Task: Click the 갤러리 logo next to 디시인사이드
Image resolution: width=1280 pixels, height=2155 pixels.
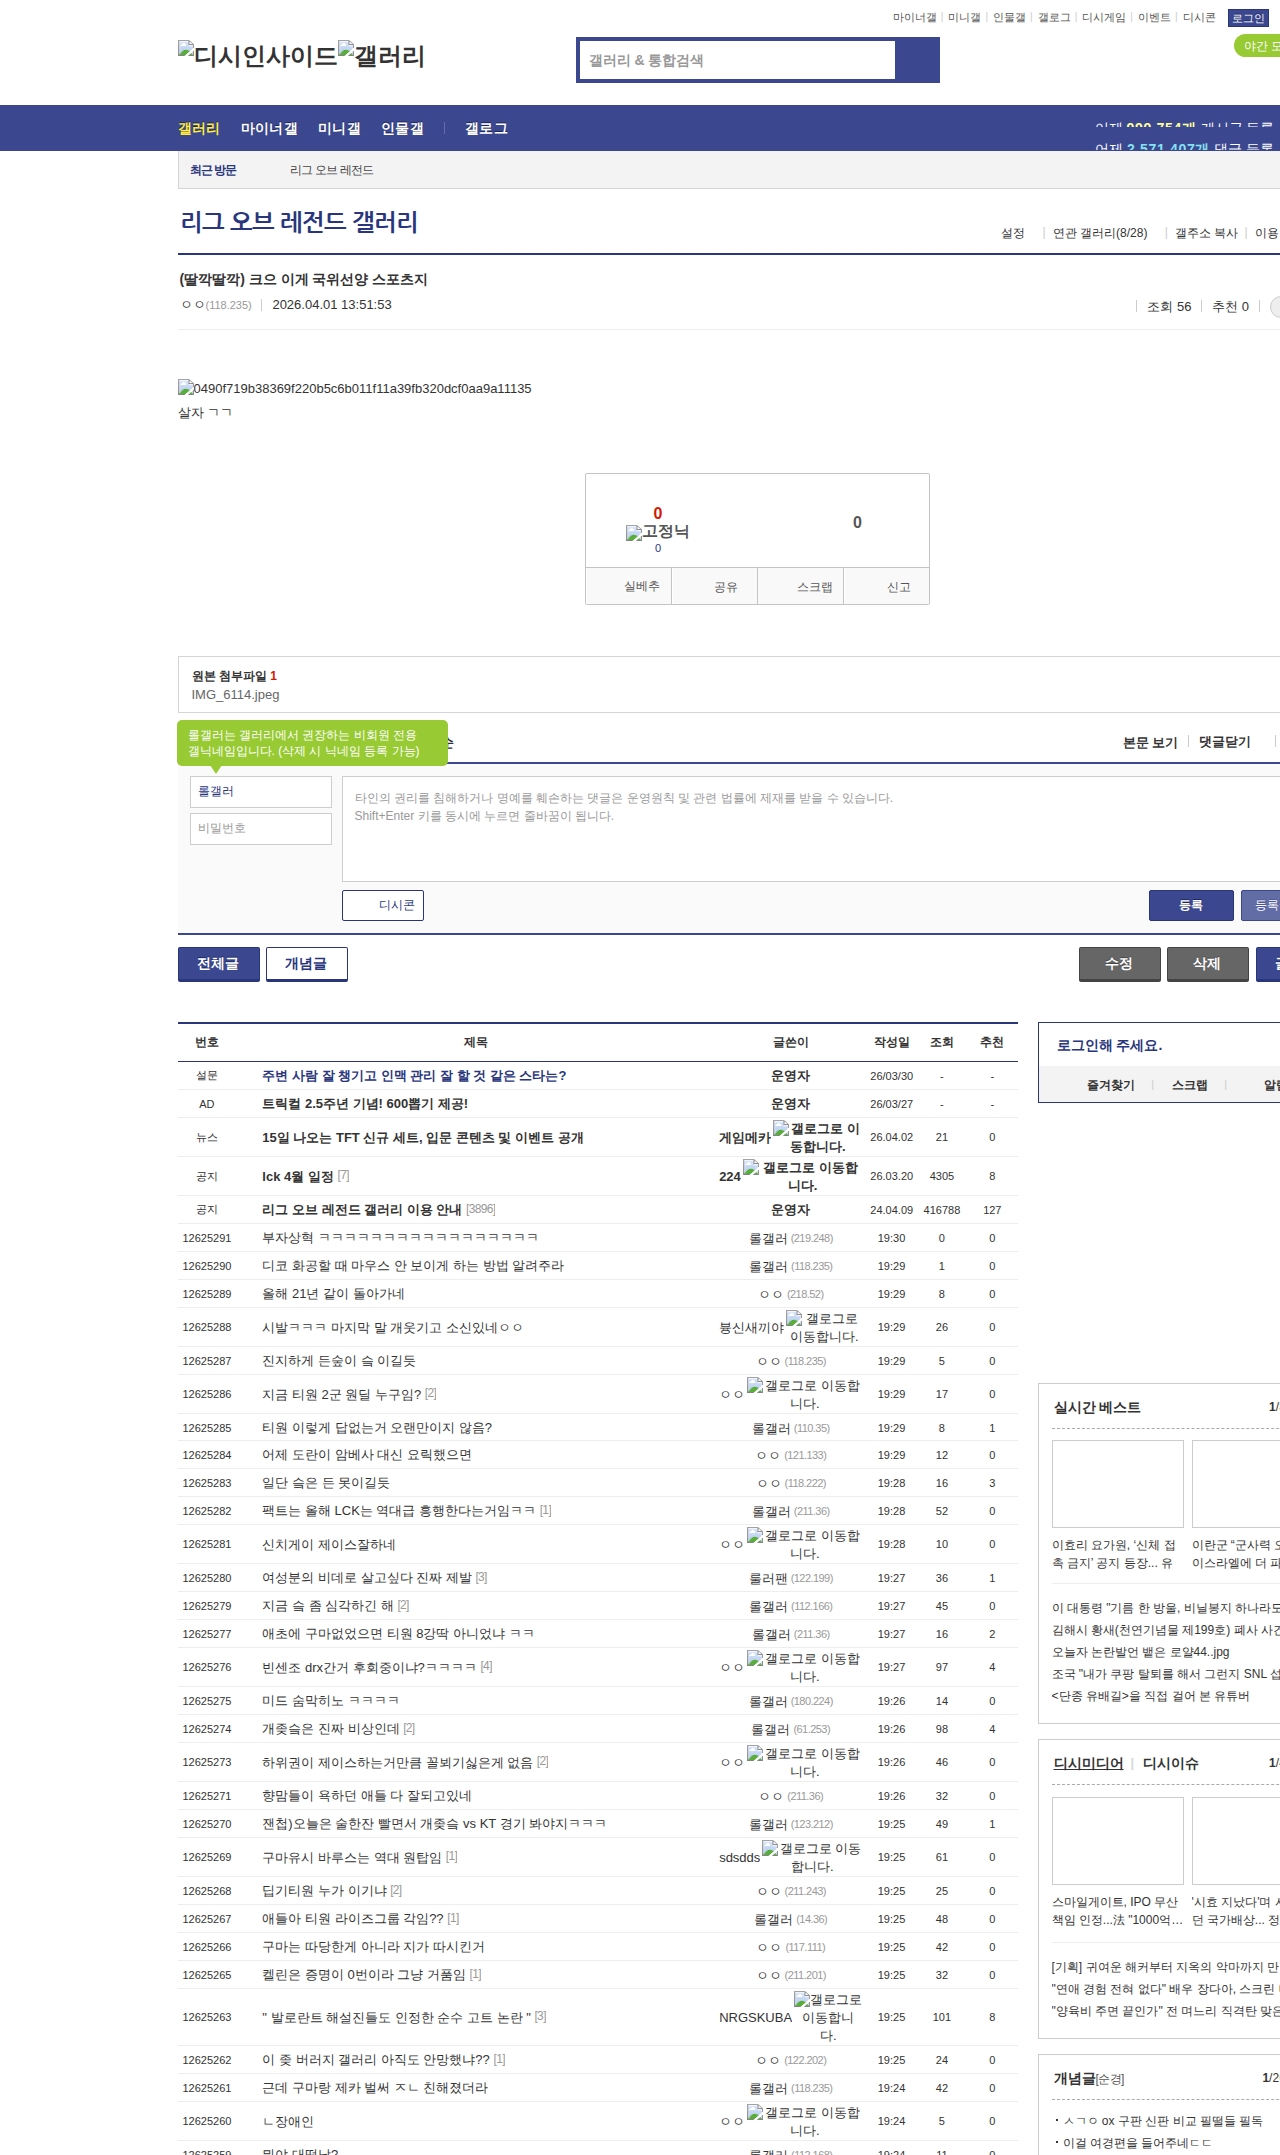Action: (381, 55)
